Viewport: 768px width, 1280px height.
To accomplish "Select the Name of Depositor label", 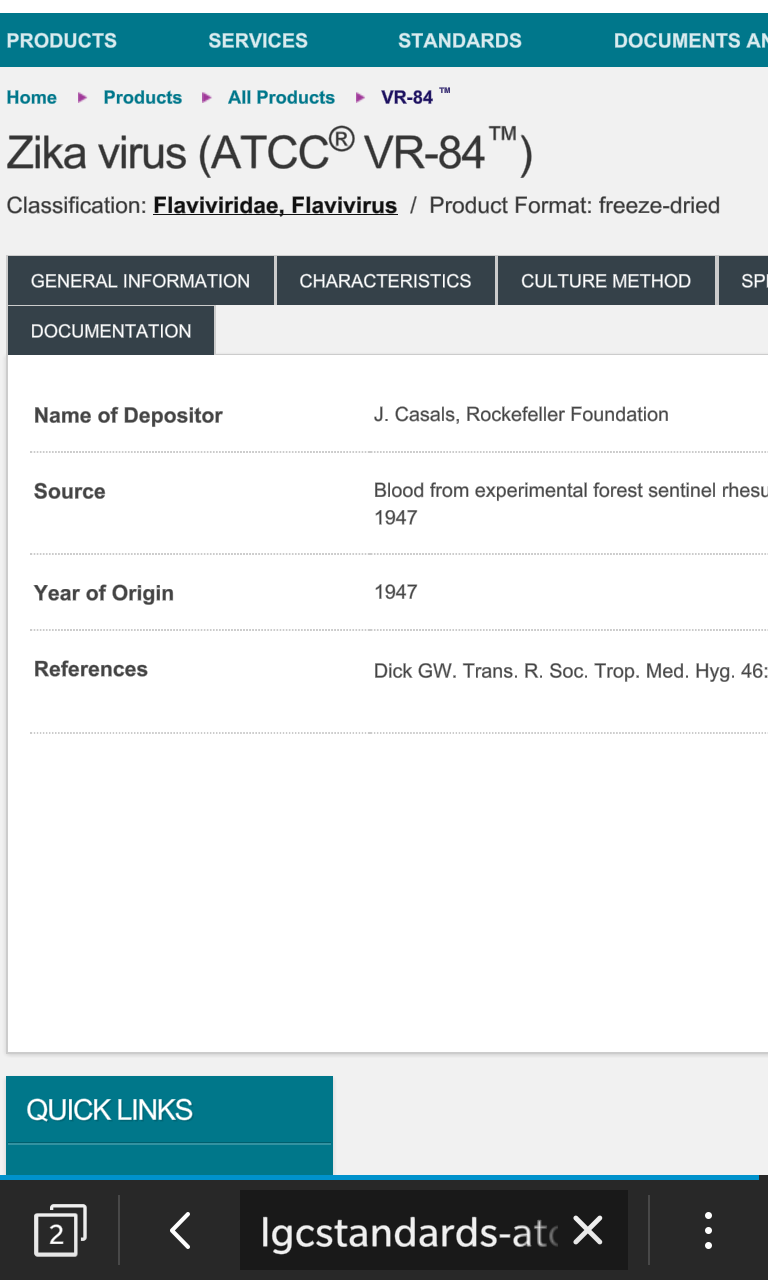I will (128, 416).
